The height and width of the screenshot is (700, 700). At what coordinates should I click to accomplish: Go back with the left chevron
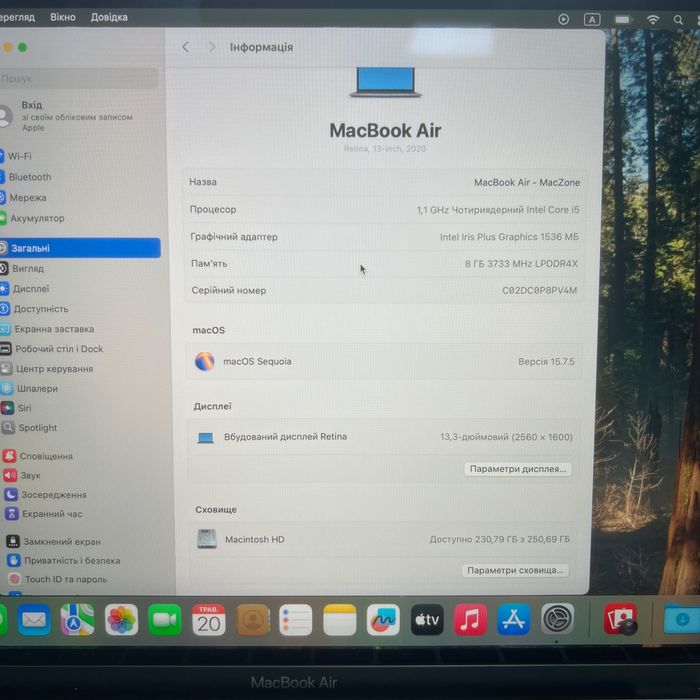[x=186, y=47]
